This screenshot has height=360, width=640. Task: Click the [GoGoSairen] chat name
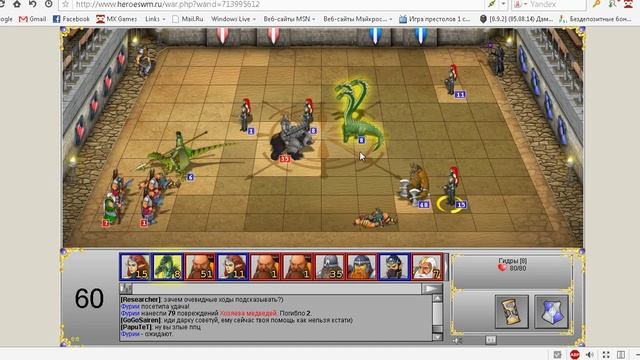pyautogui.click(x=140, y=320)
